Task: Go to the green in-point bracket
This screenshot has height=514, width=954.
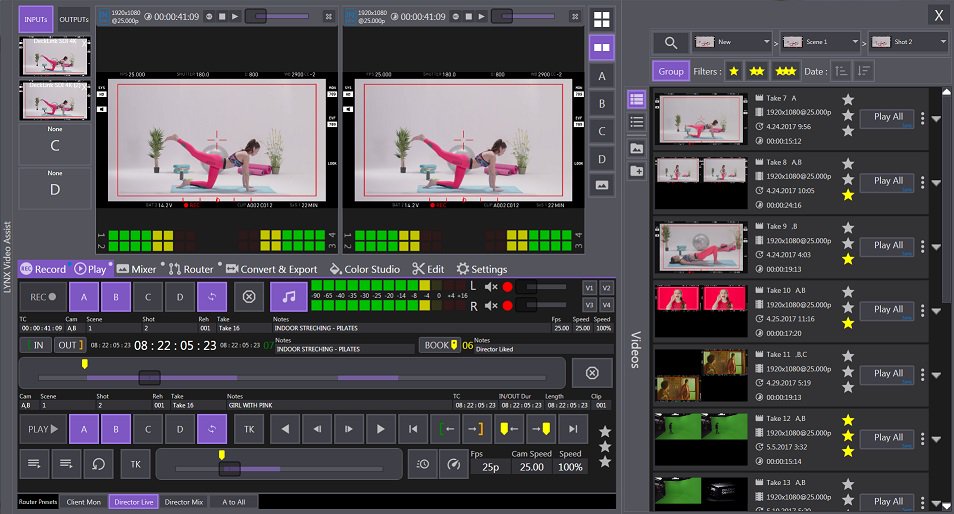Action: (x=446, y=429)
